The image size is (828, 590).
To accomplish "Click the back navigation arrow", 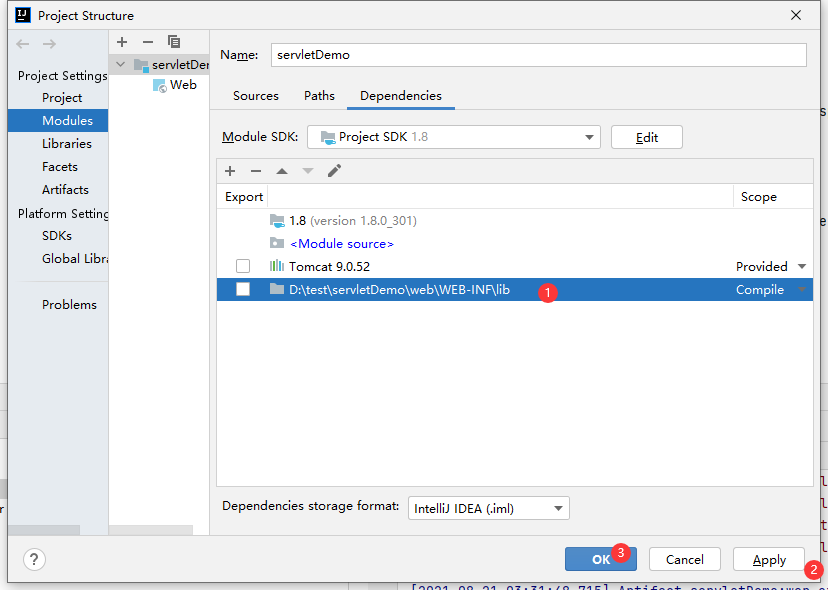I will pos(23,44).
